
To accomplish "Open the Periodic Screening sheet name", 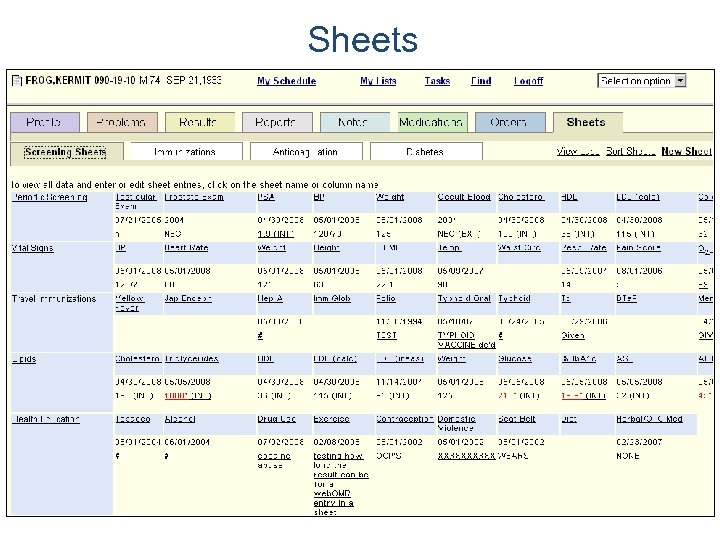I will 50,197.
